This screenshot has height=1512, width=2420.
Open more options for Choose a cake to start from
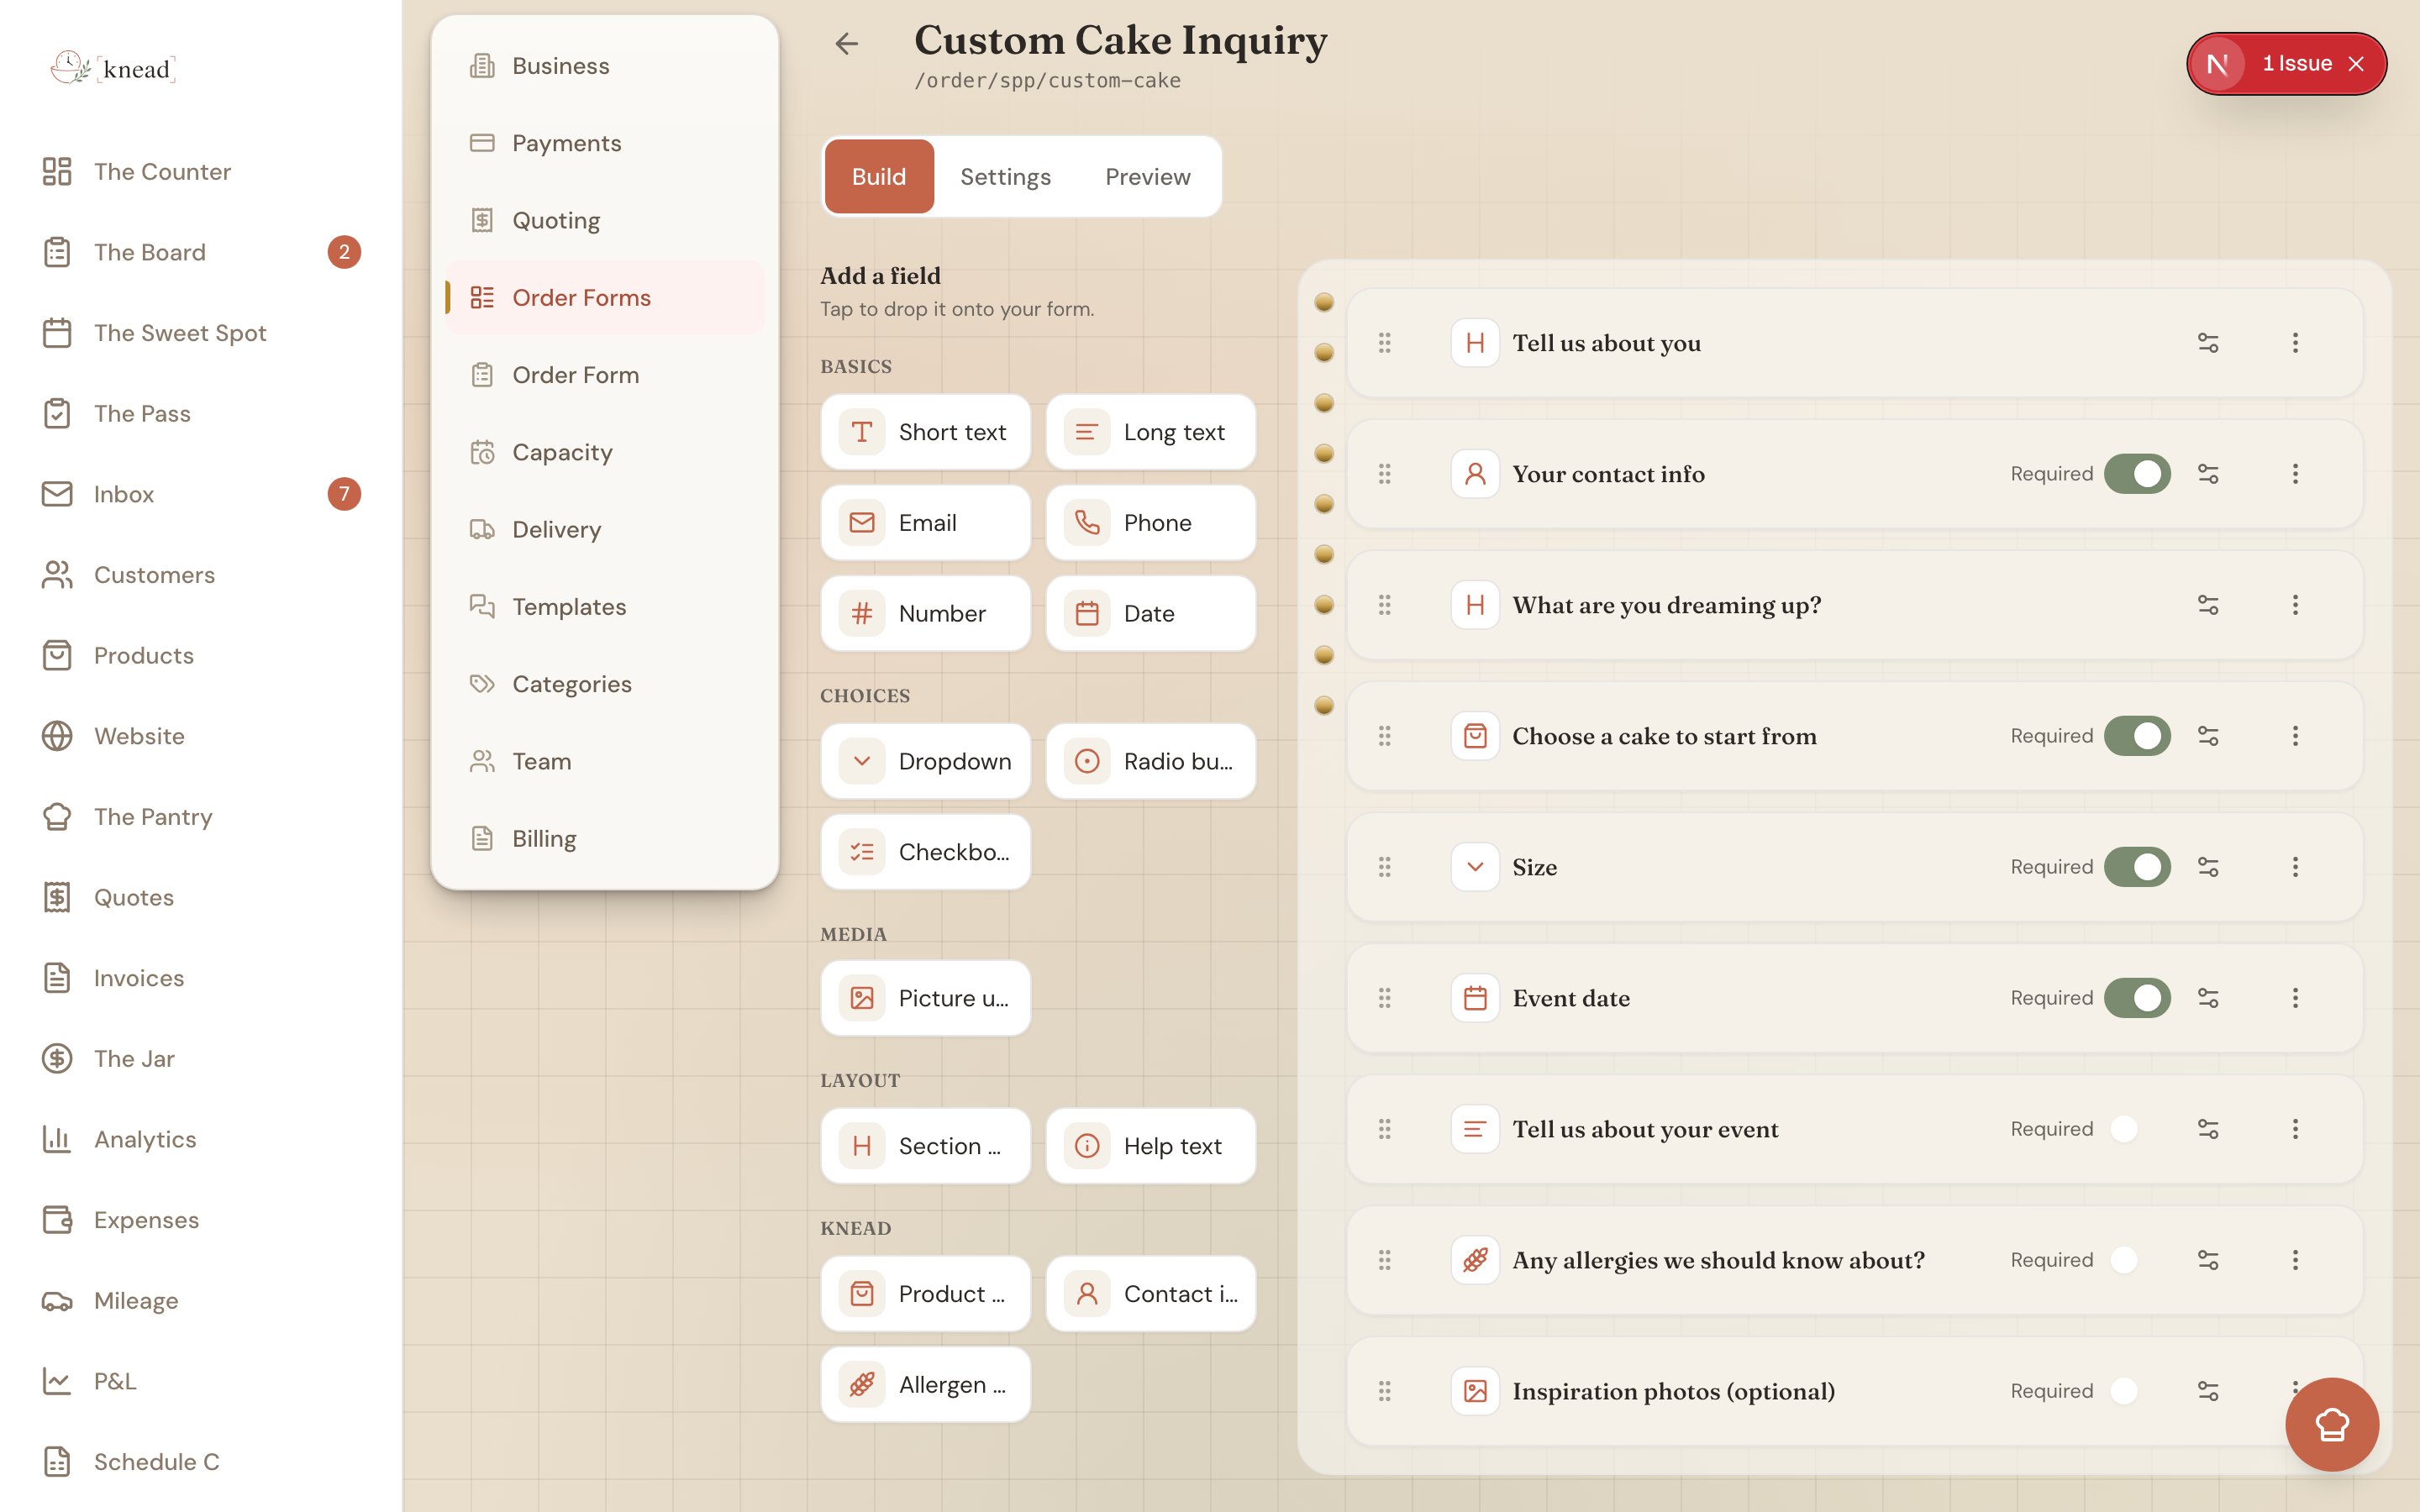coord(2295,736)
